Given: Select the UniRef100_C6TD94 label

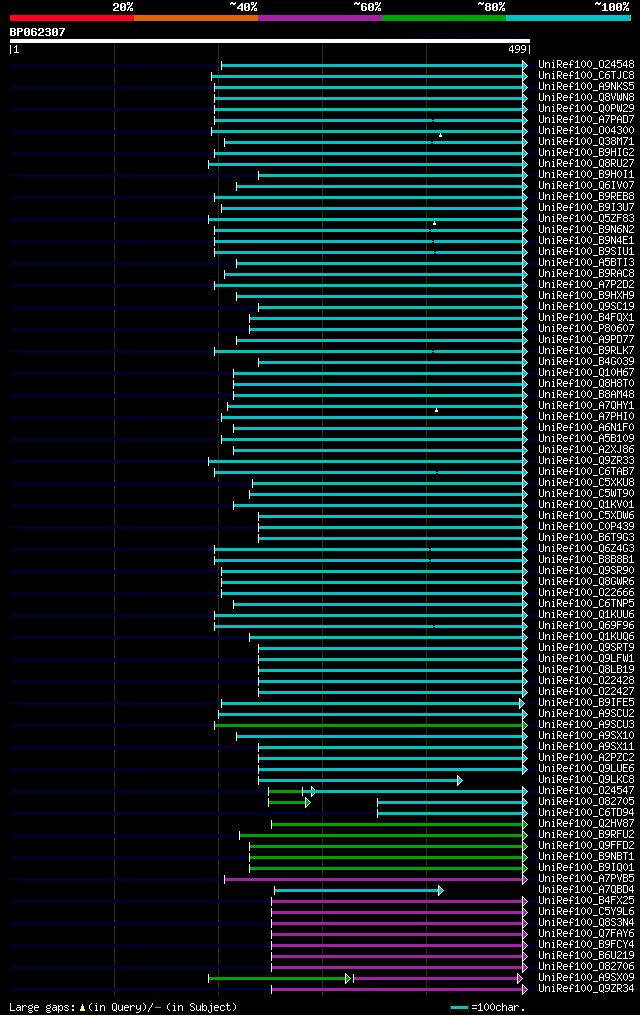Looking at the screenshot, I should (586, 812).
